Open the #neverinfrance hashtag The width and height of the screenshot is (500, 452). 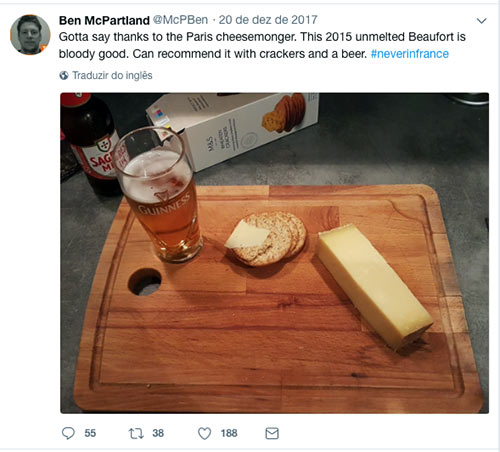410,54
